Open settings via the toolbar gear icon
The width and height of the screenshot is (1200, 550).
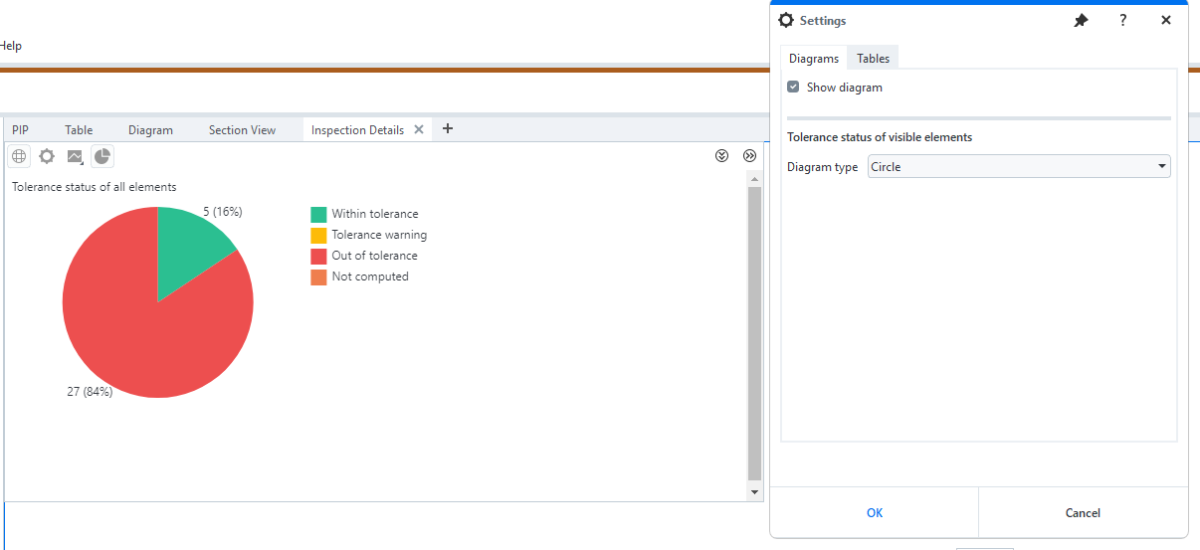(x=46, y=156)
